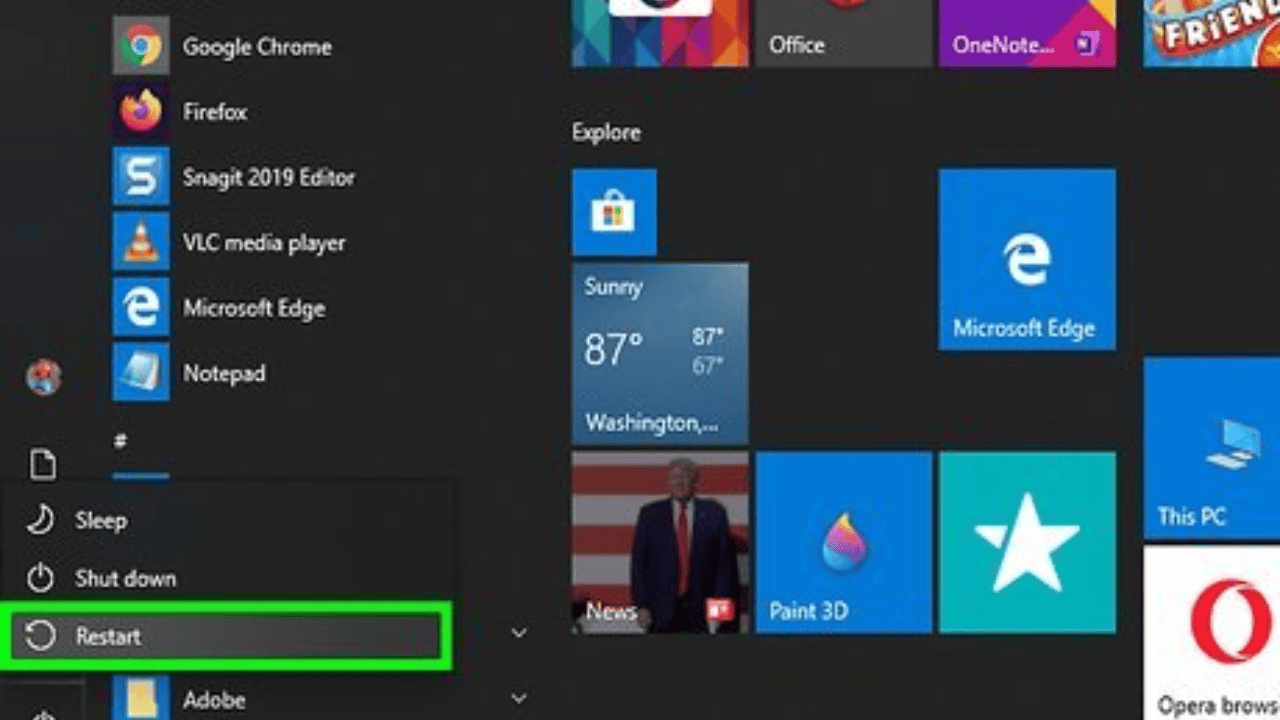Launch the Paint 3D tile

tap(843, 542)
